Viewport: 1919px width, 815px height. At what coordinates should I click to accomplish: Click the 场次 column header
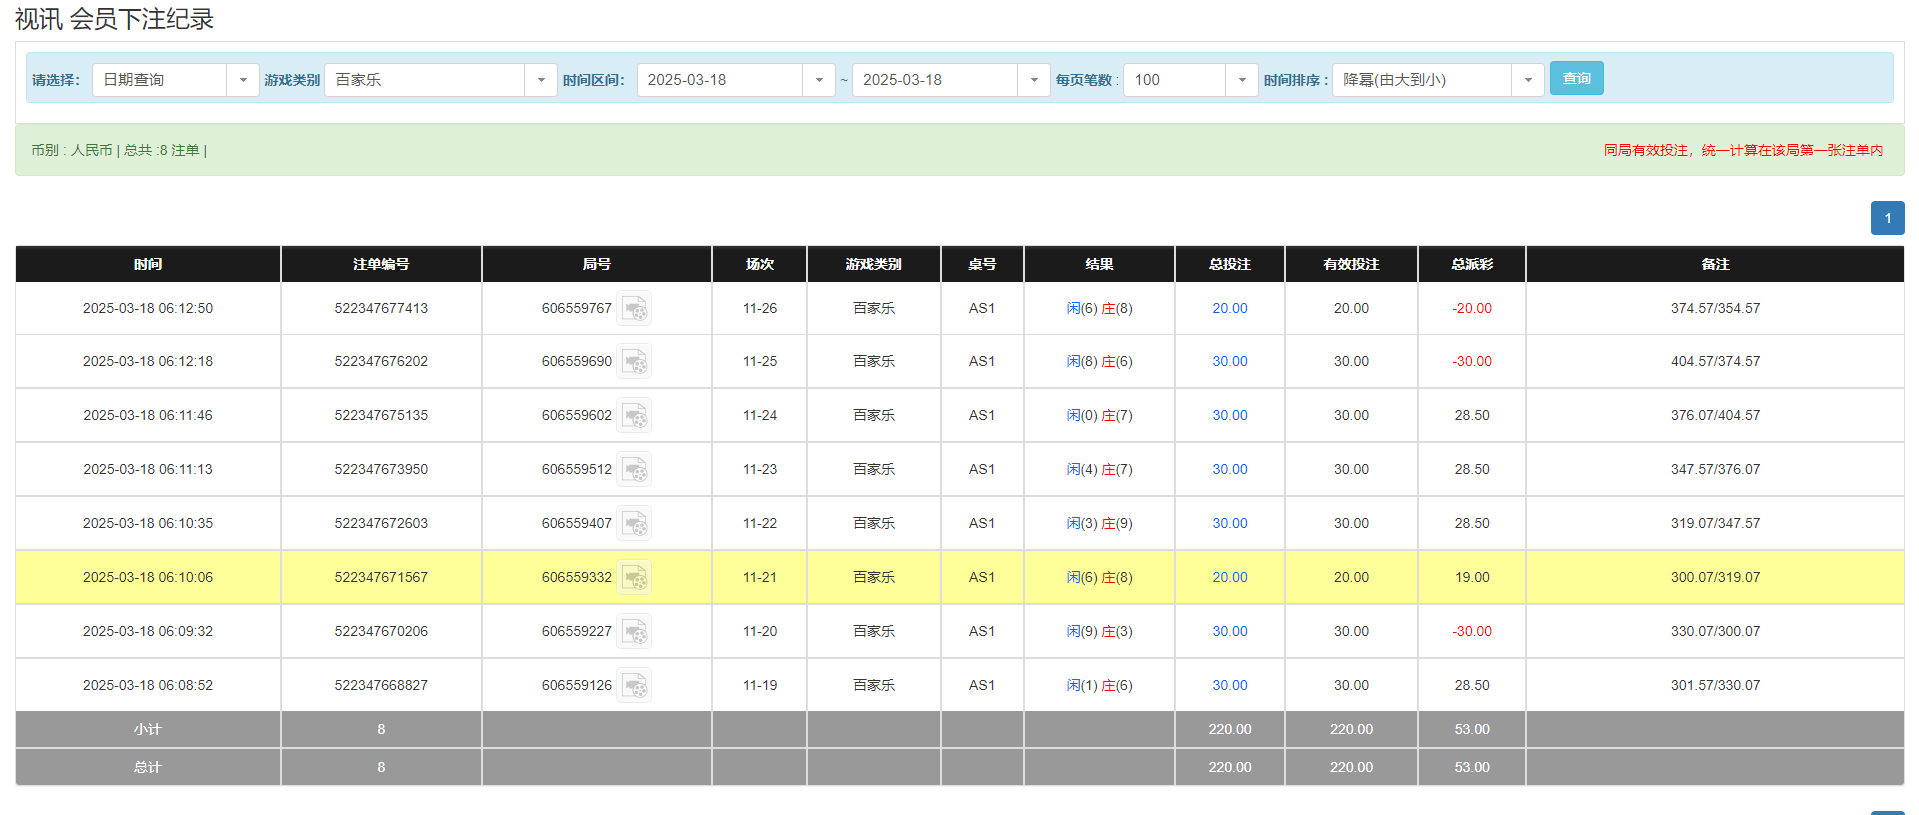tap(760, 264)
